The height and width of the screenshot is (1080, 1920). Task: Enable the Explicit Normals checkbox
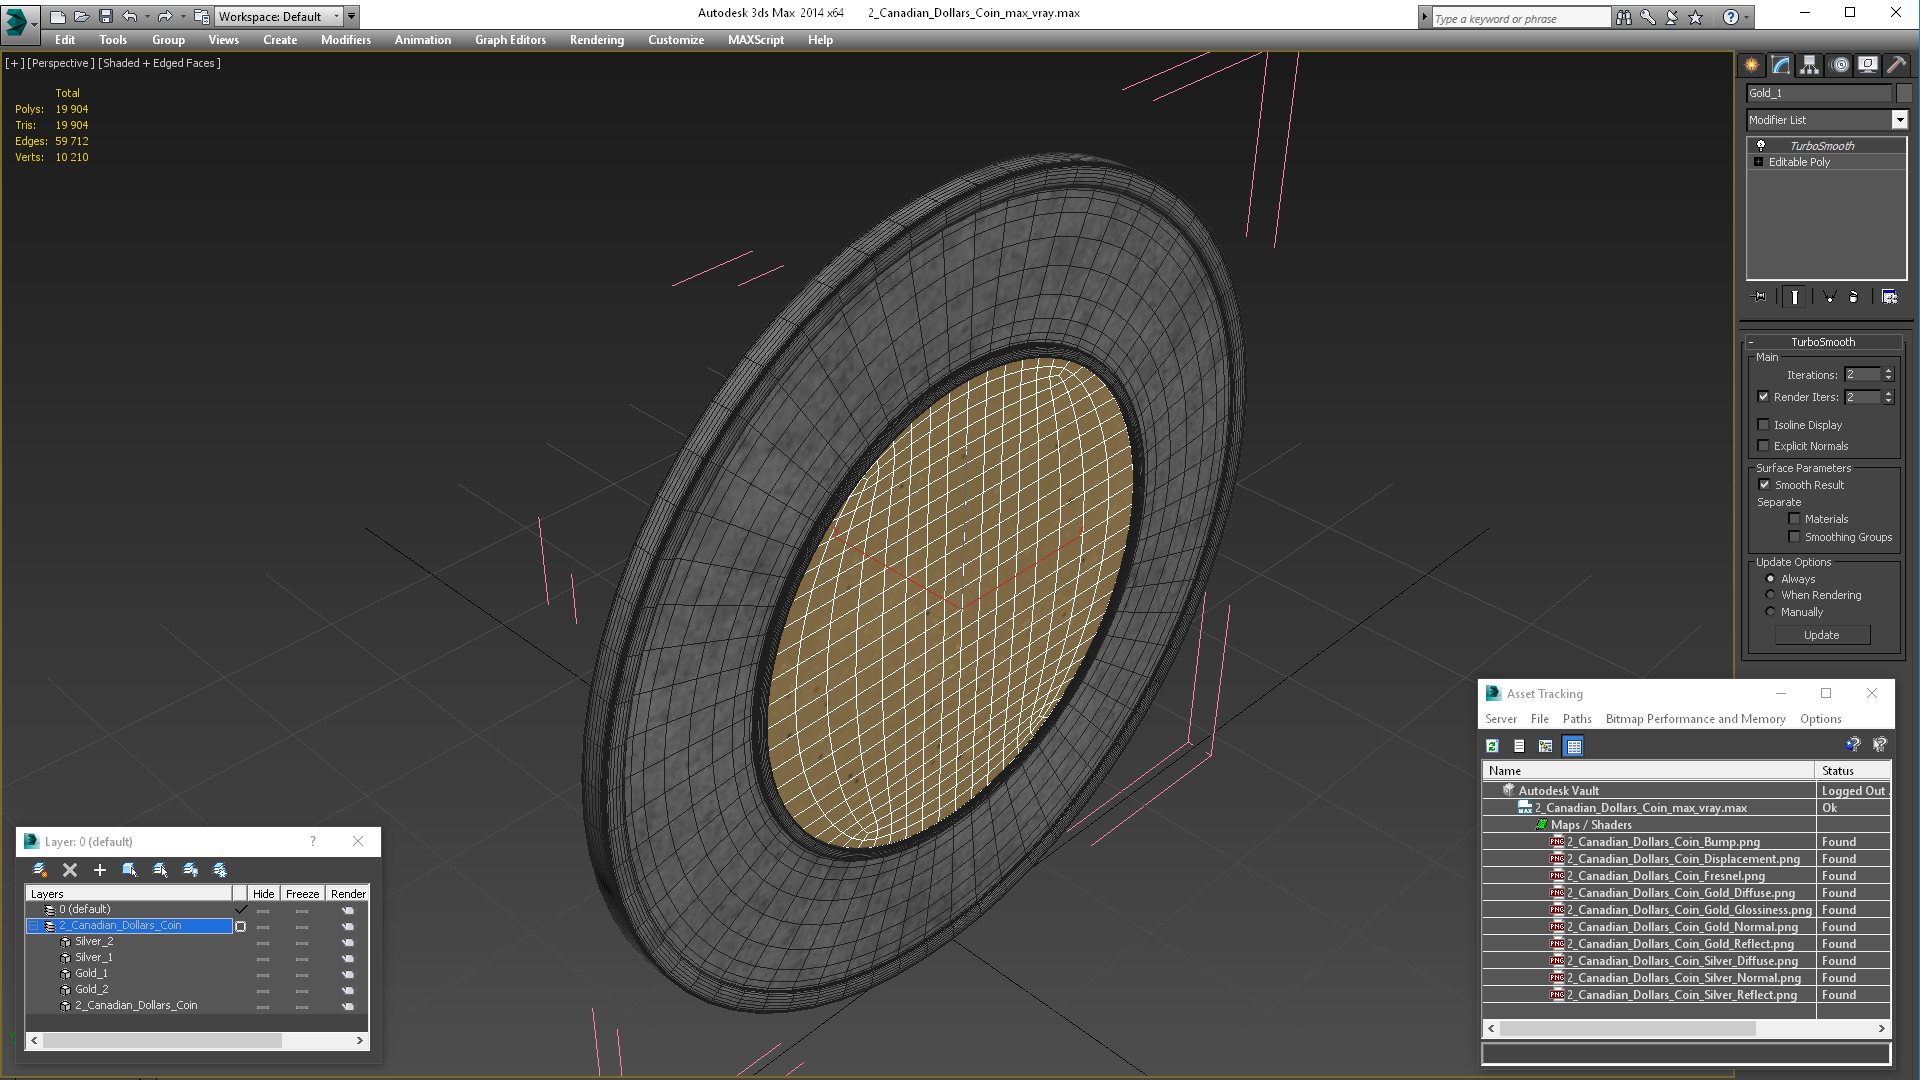(x=1764, y=446)
